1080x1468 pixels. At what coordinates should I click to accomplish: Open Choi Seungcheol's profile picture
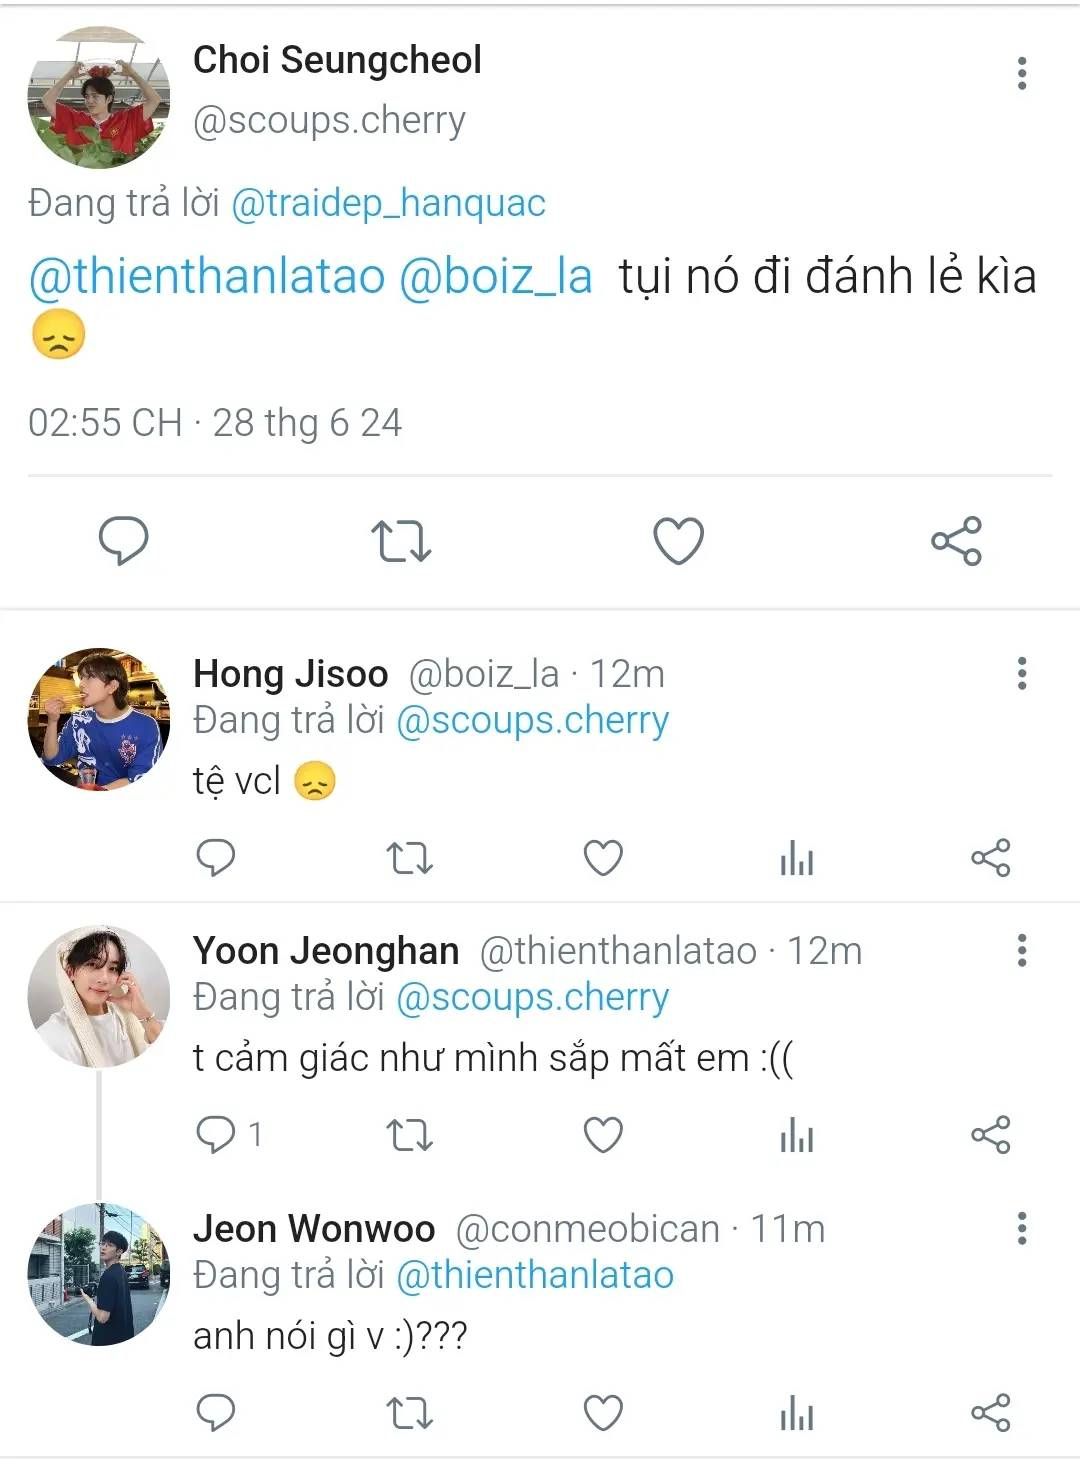pos(98,98)
